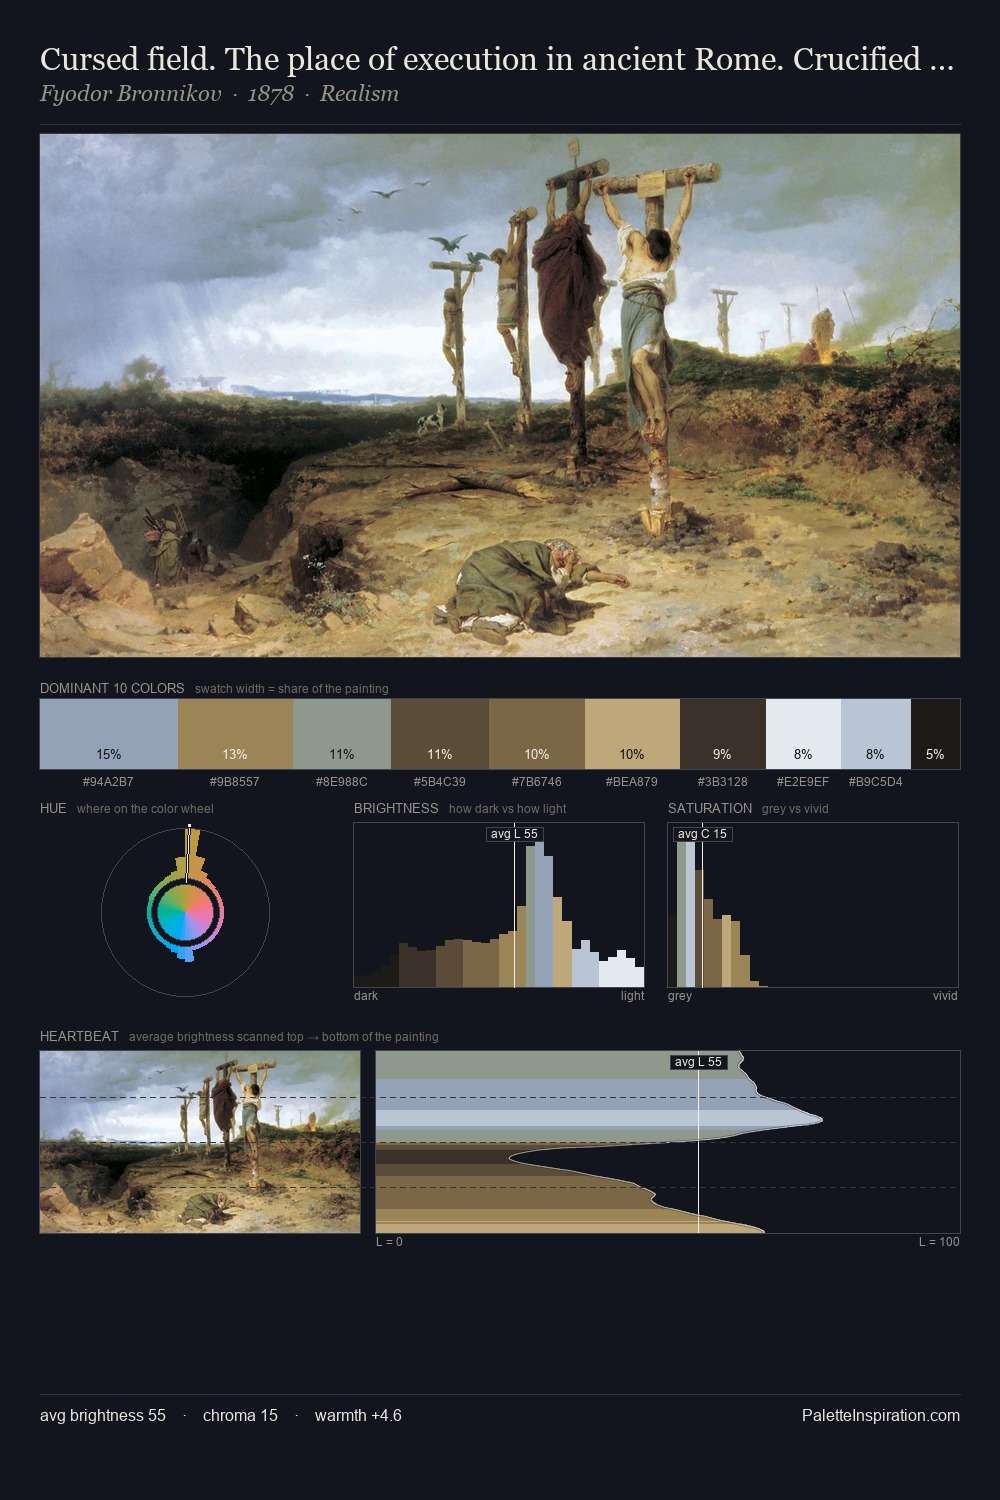Viewport: 1000px width, 1500px height.
Task: Click the BRIGHTNESS section heading
Action: click(396, 808)
